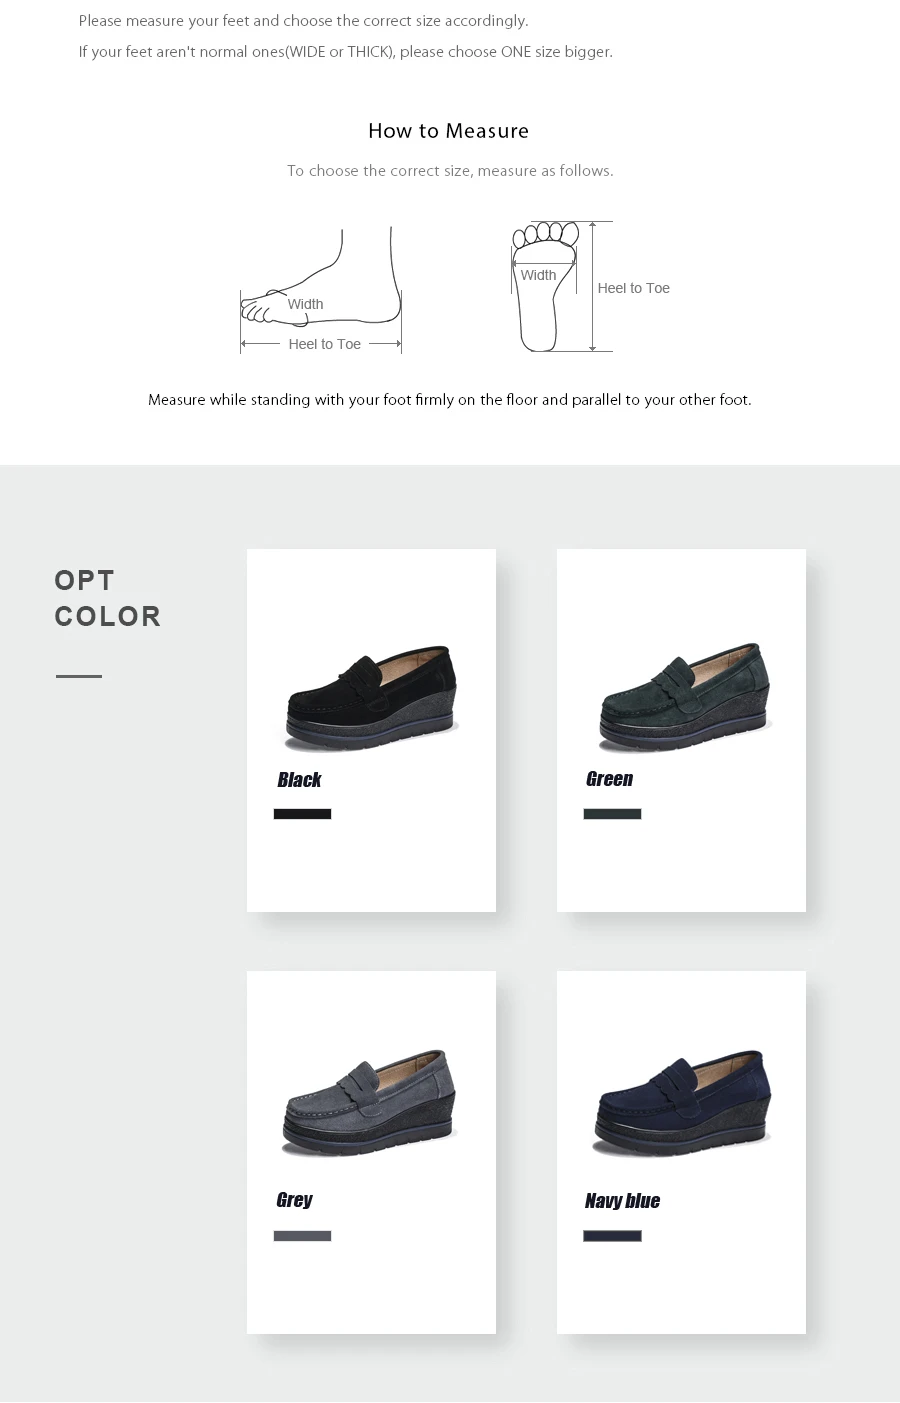900x1403 pixels.
Task: Select the grey color swatch bar
Action: (x=302, y=1236)
